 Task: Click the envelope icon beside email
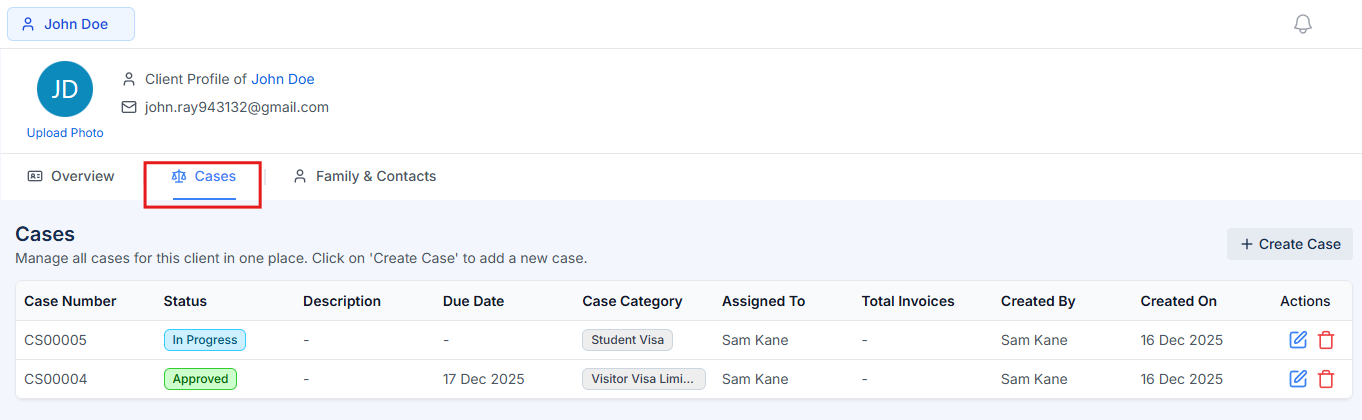(129, 107)
